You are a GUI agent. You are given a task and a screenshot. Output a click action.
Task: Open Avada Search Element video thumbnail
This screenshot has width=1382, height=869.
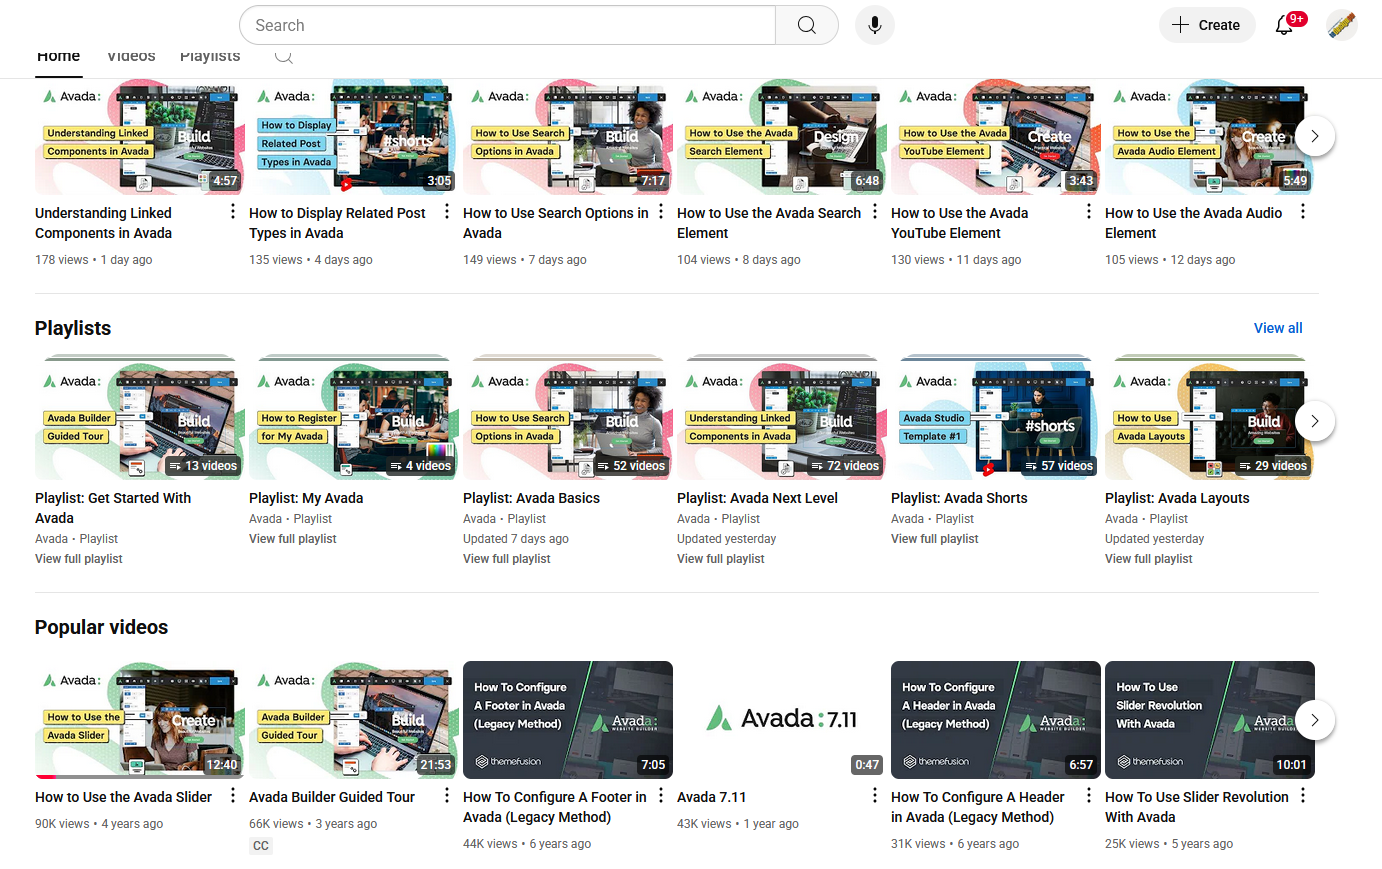pos(782,138)
